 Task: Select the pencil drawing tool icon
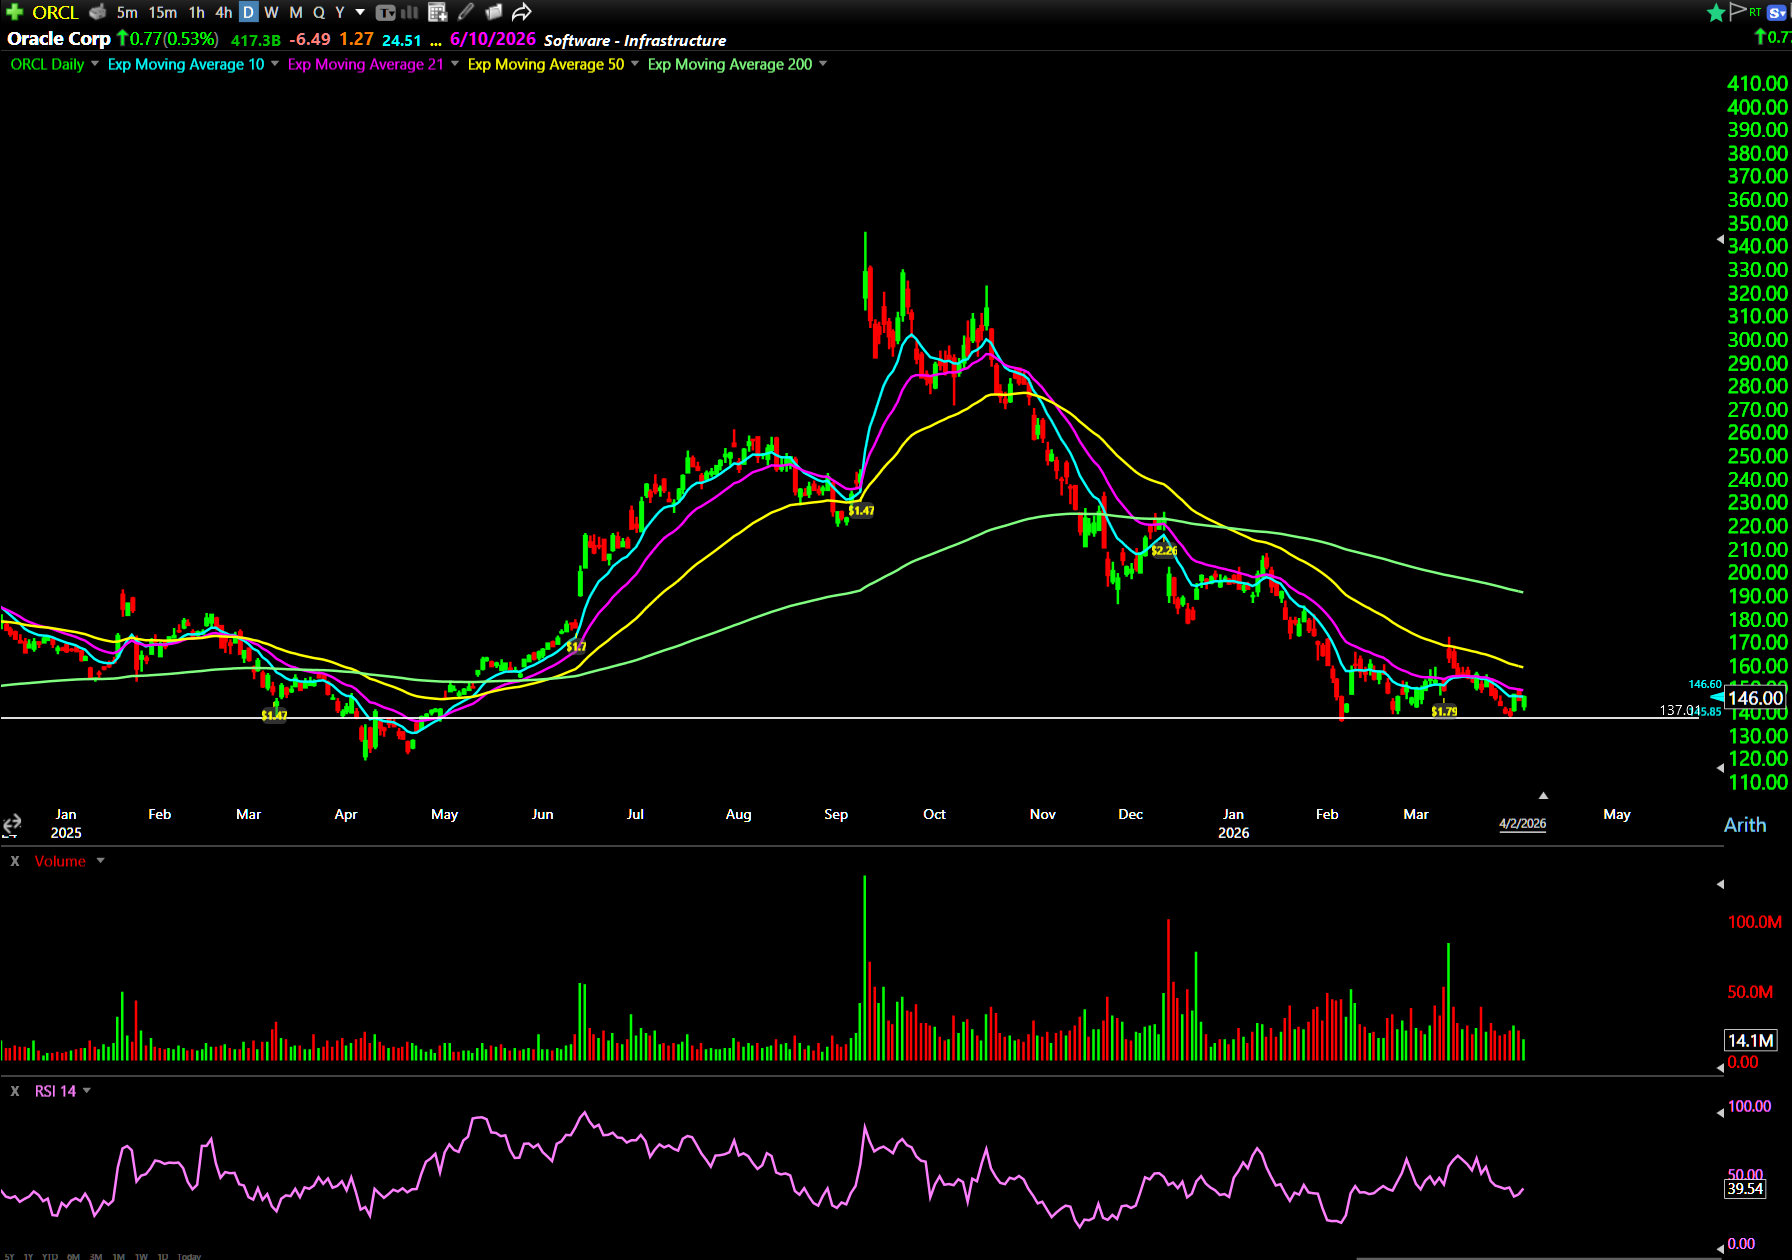tap(466, 12)
